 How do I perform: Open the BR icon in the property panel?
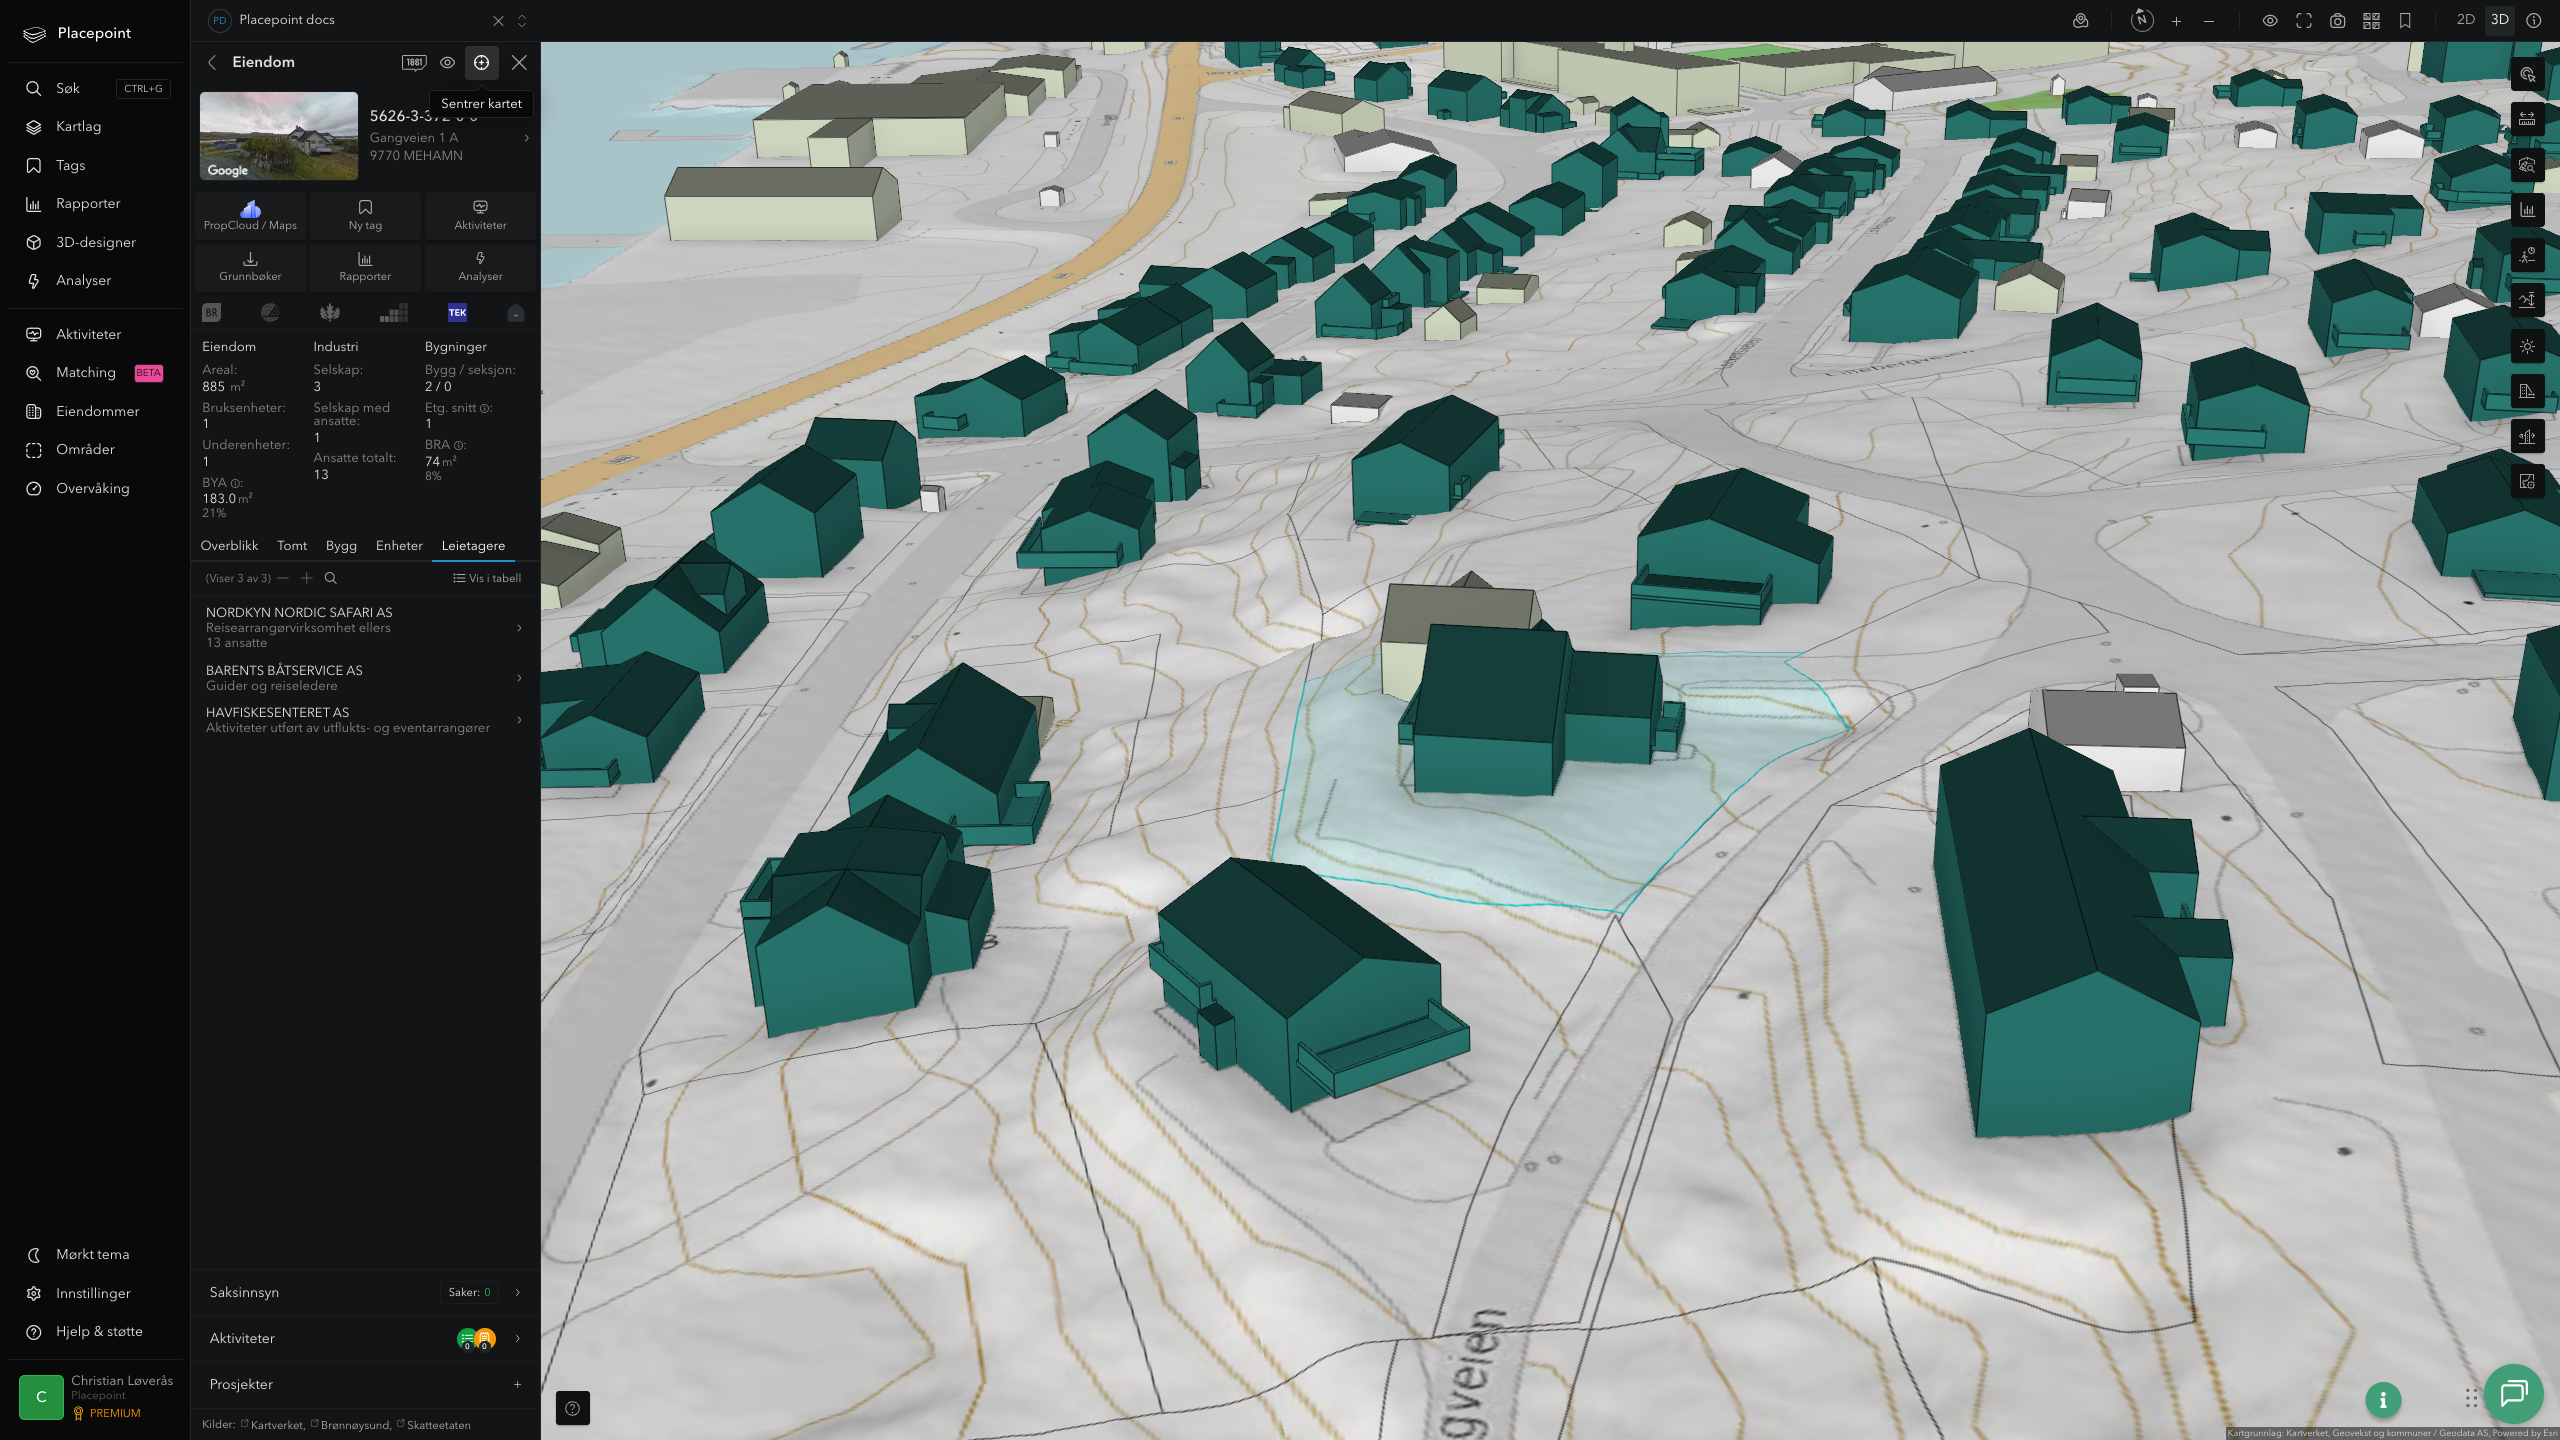click(x=211, y=313)
